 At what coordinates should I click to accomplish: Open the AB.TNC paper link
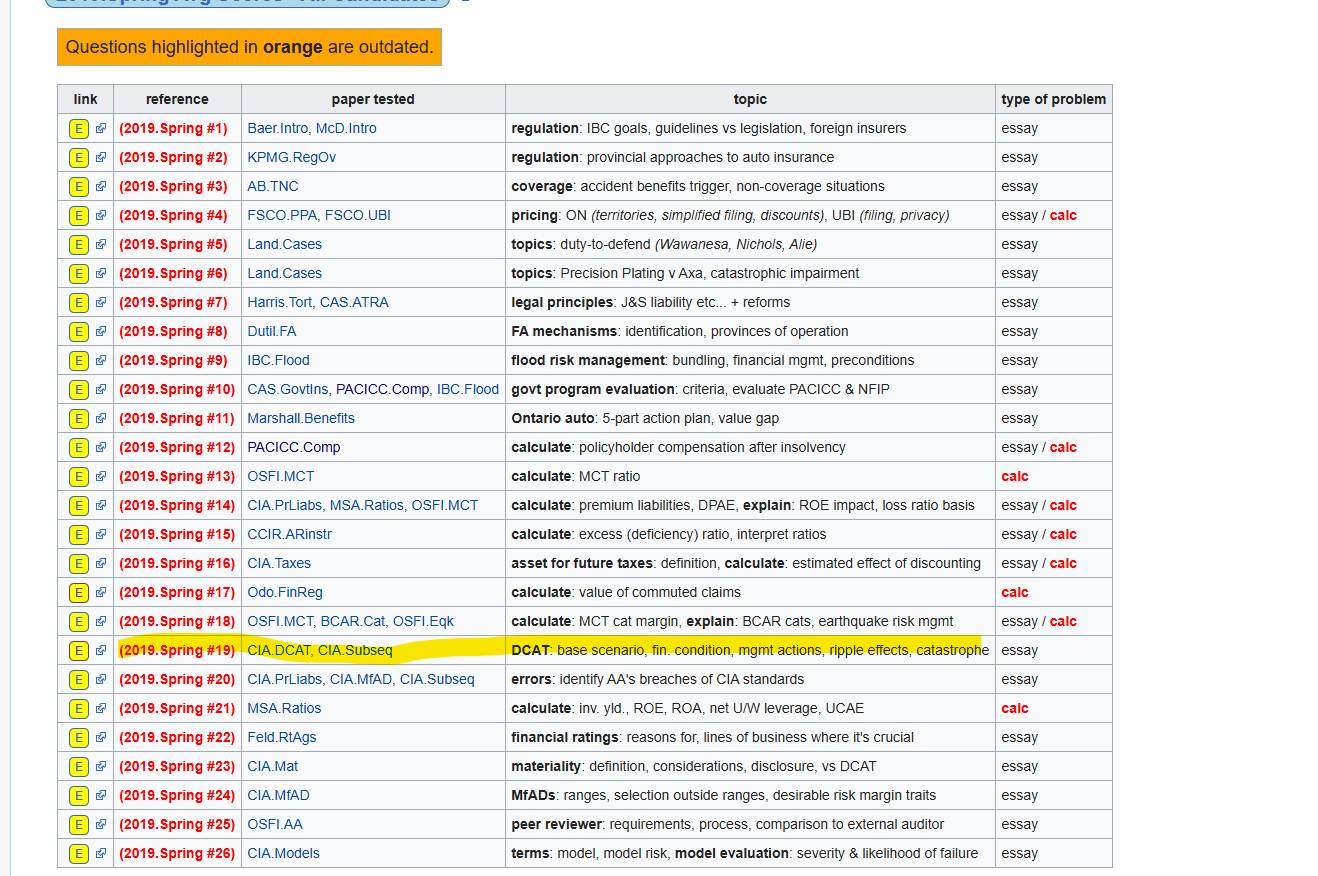tap(273, 186)
